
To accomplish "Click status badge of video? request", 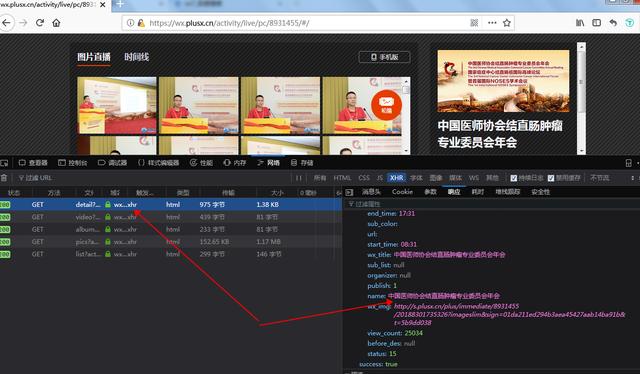I will pyautogui.click(x=5, y=217).
